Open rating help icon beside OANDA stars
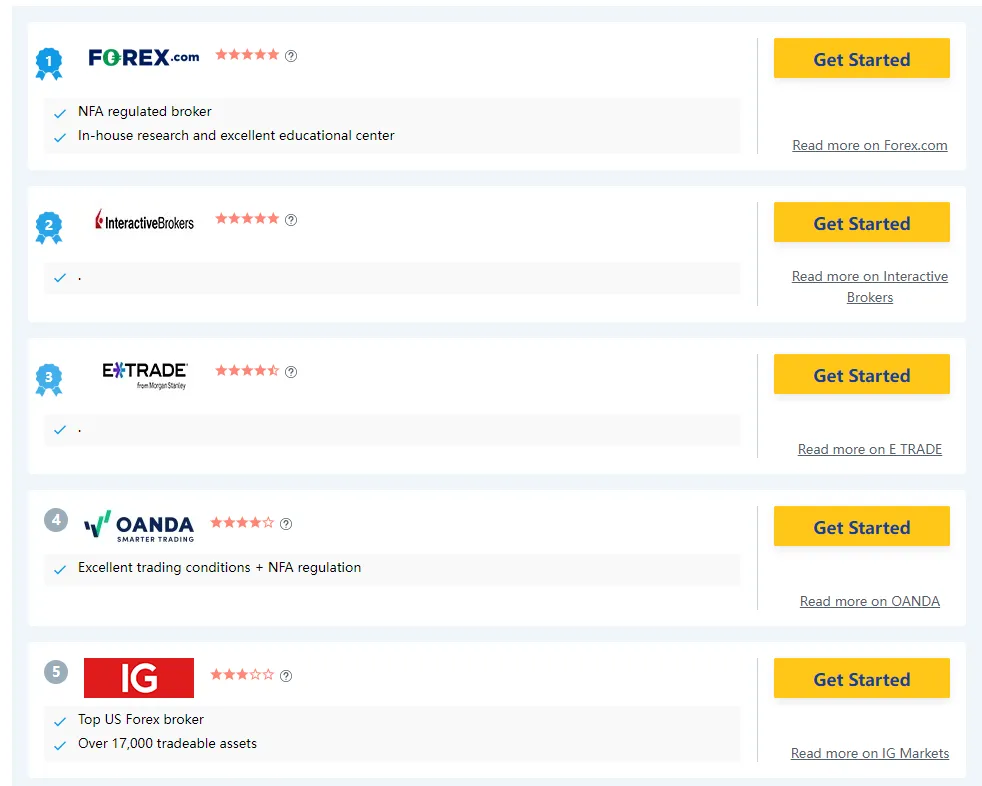The width and height of the screenshot is (982, 786). click(286, 524)
